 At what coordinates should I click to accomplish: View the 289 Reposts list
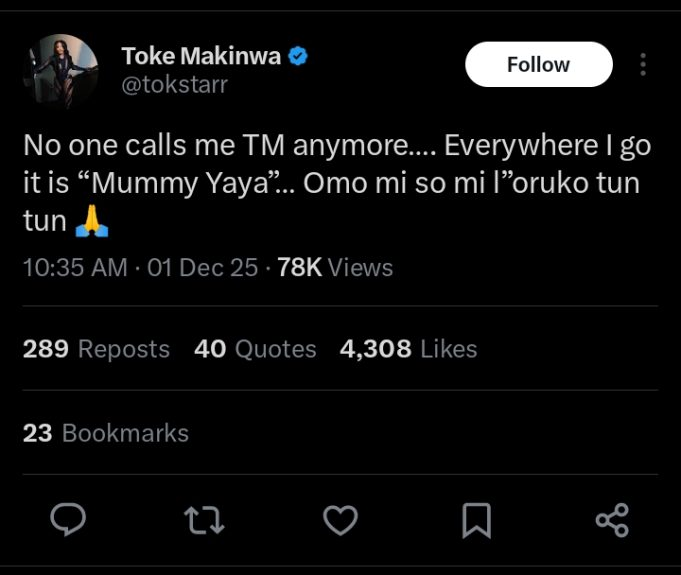(x=96, y=349)
